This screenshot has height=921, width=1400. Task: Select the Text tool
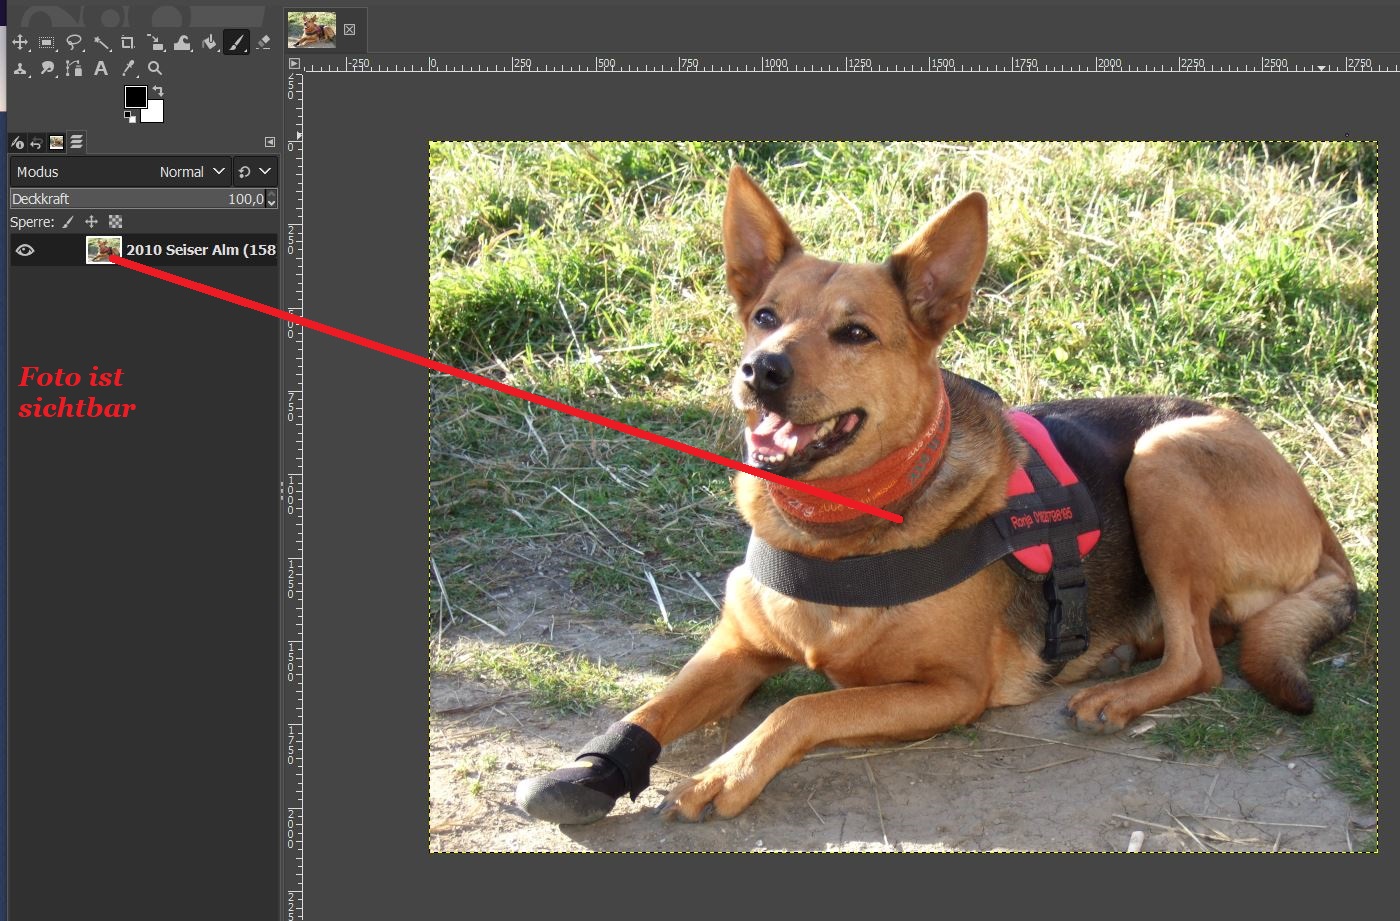point(101,68)
